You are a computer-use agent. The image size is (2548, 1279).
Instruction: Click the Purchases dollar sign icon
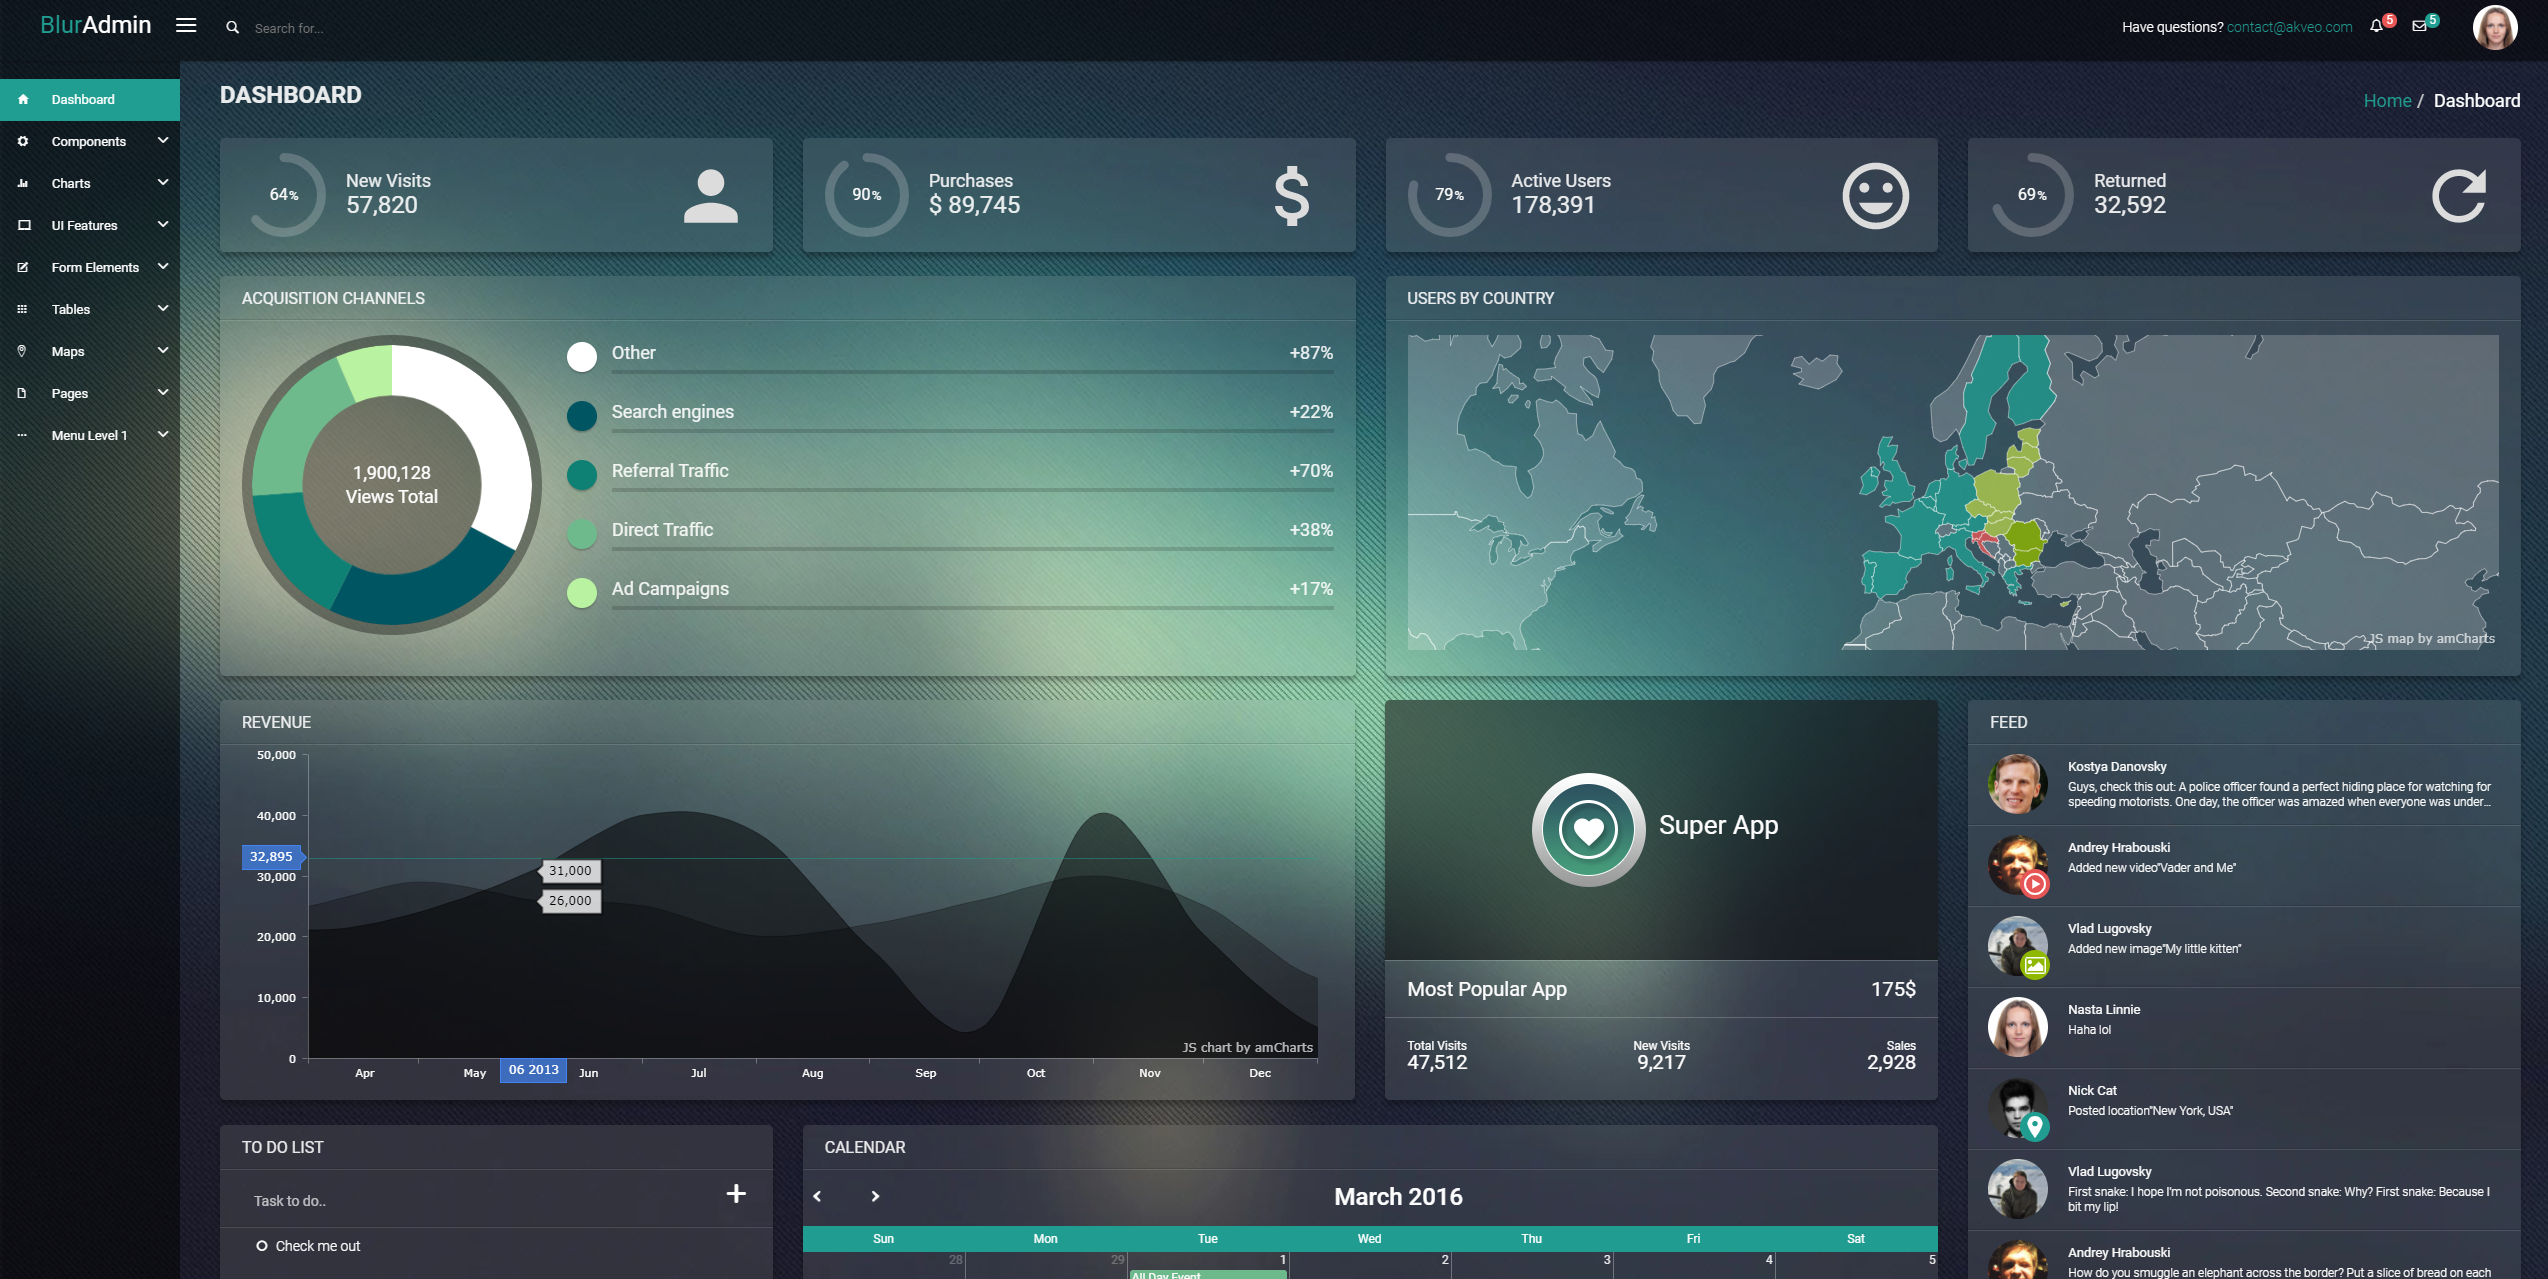[1291, 195]
